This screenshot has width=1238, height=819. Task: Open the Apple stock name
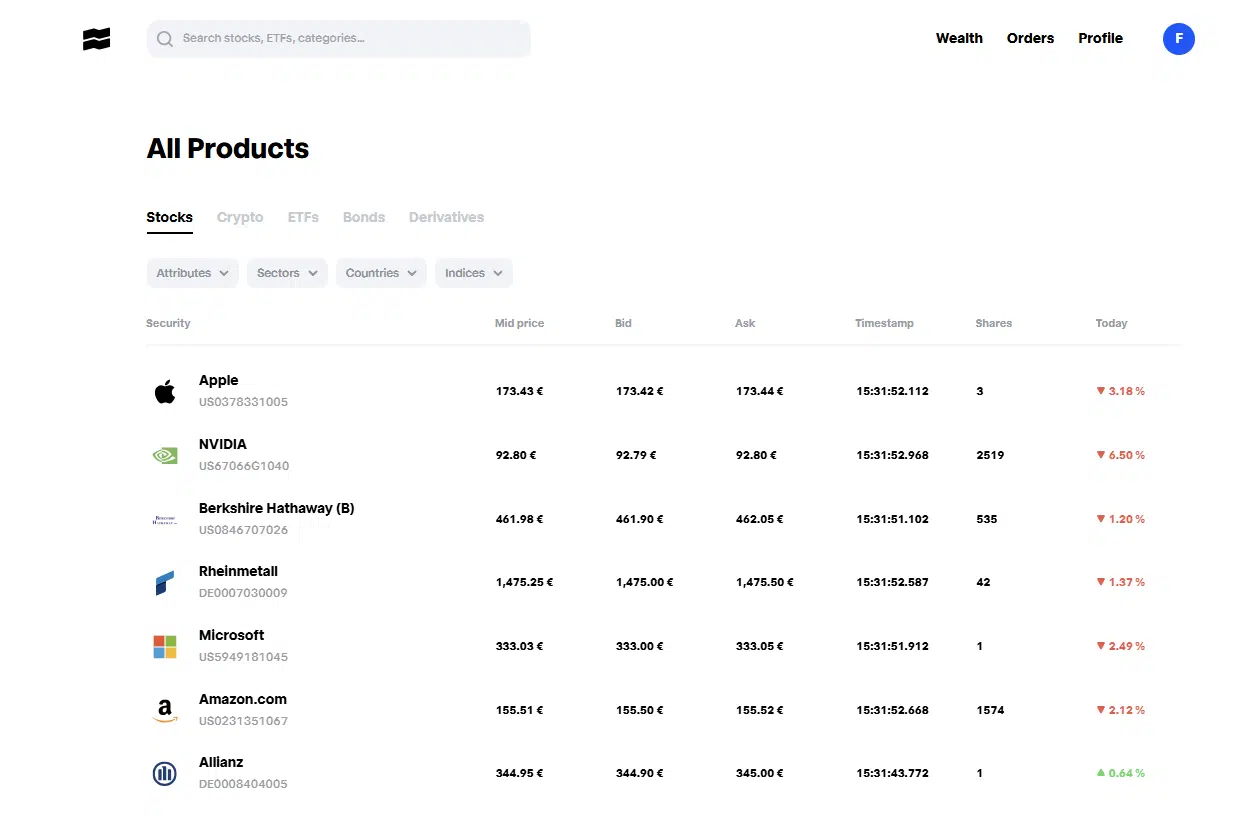[x=218, y=380]
